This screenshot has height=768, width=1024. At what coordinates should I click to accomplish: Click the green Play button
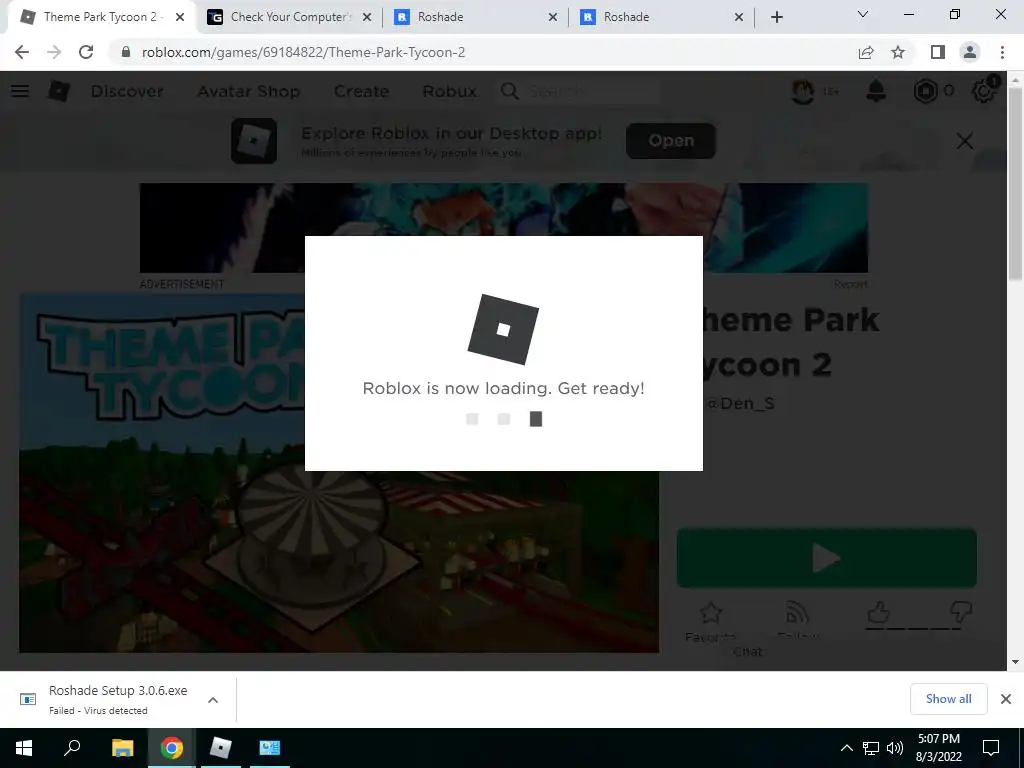pos(826,558)
